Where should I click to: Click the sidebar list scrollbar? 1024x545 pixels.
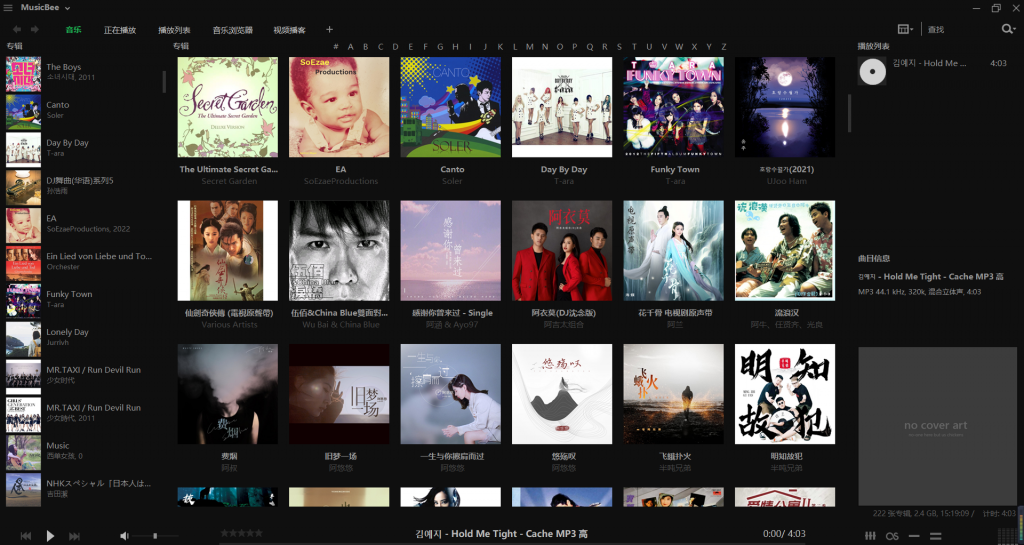[x=164, y=82]
